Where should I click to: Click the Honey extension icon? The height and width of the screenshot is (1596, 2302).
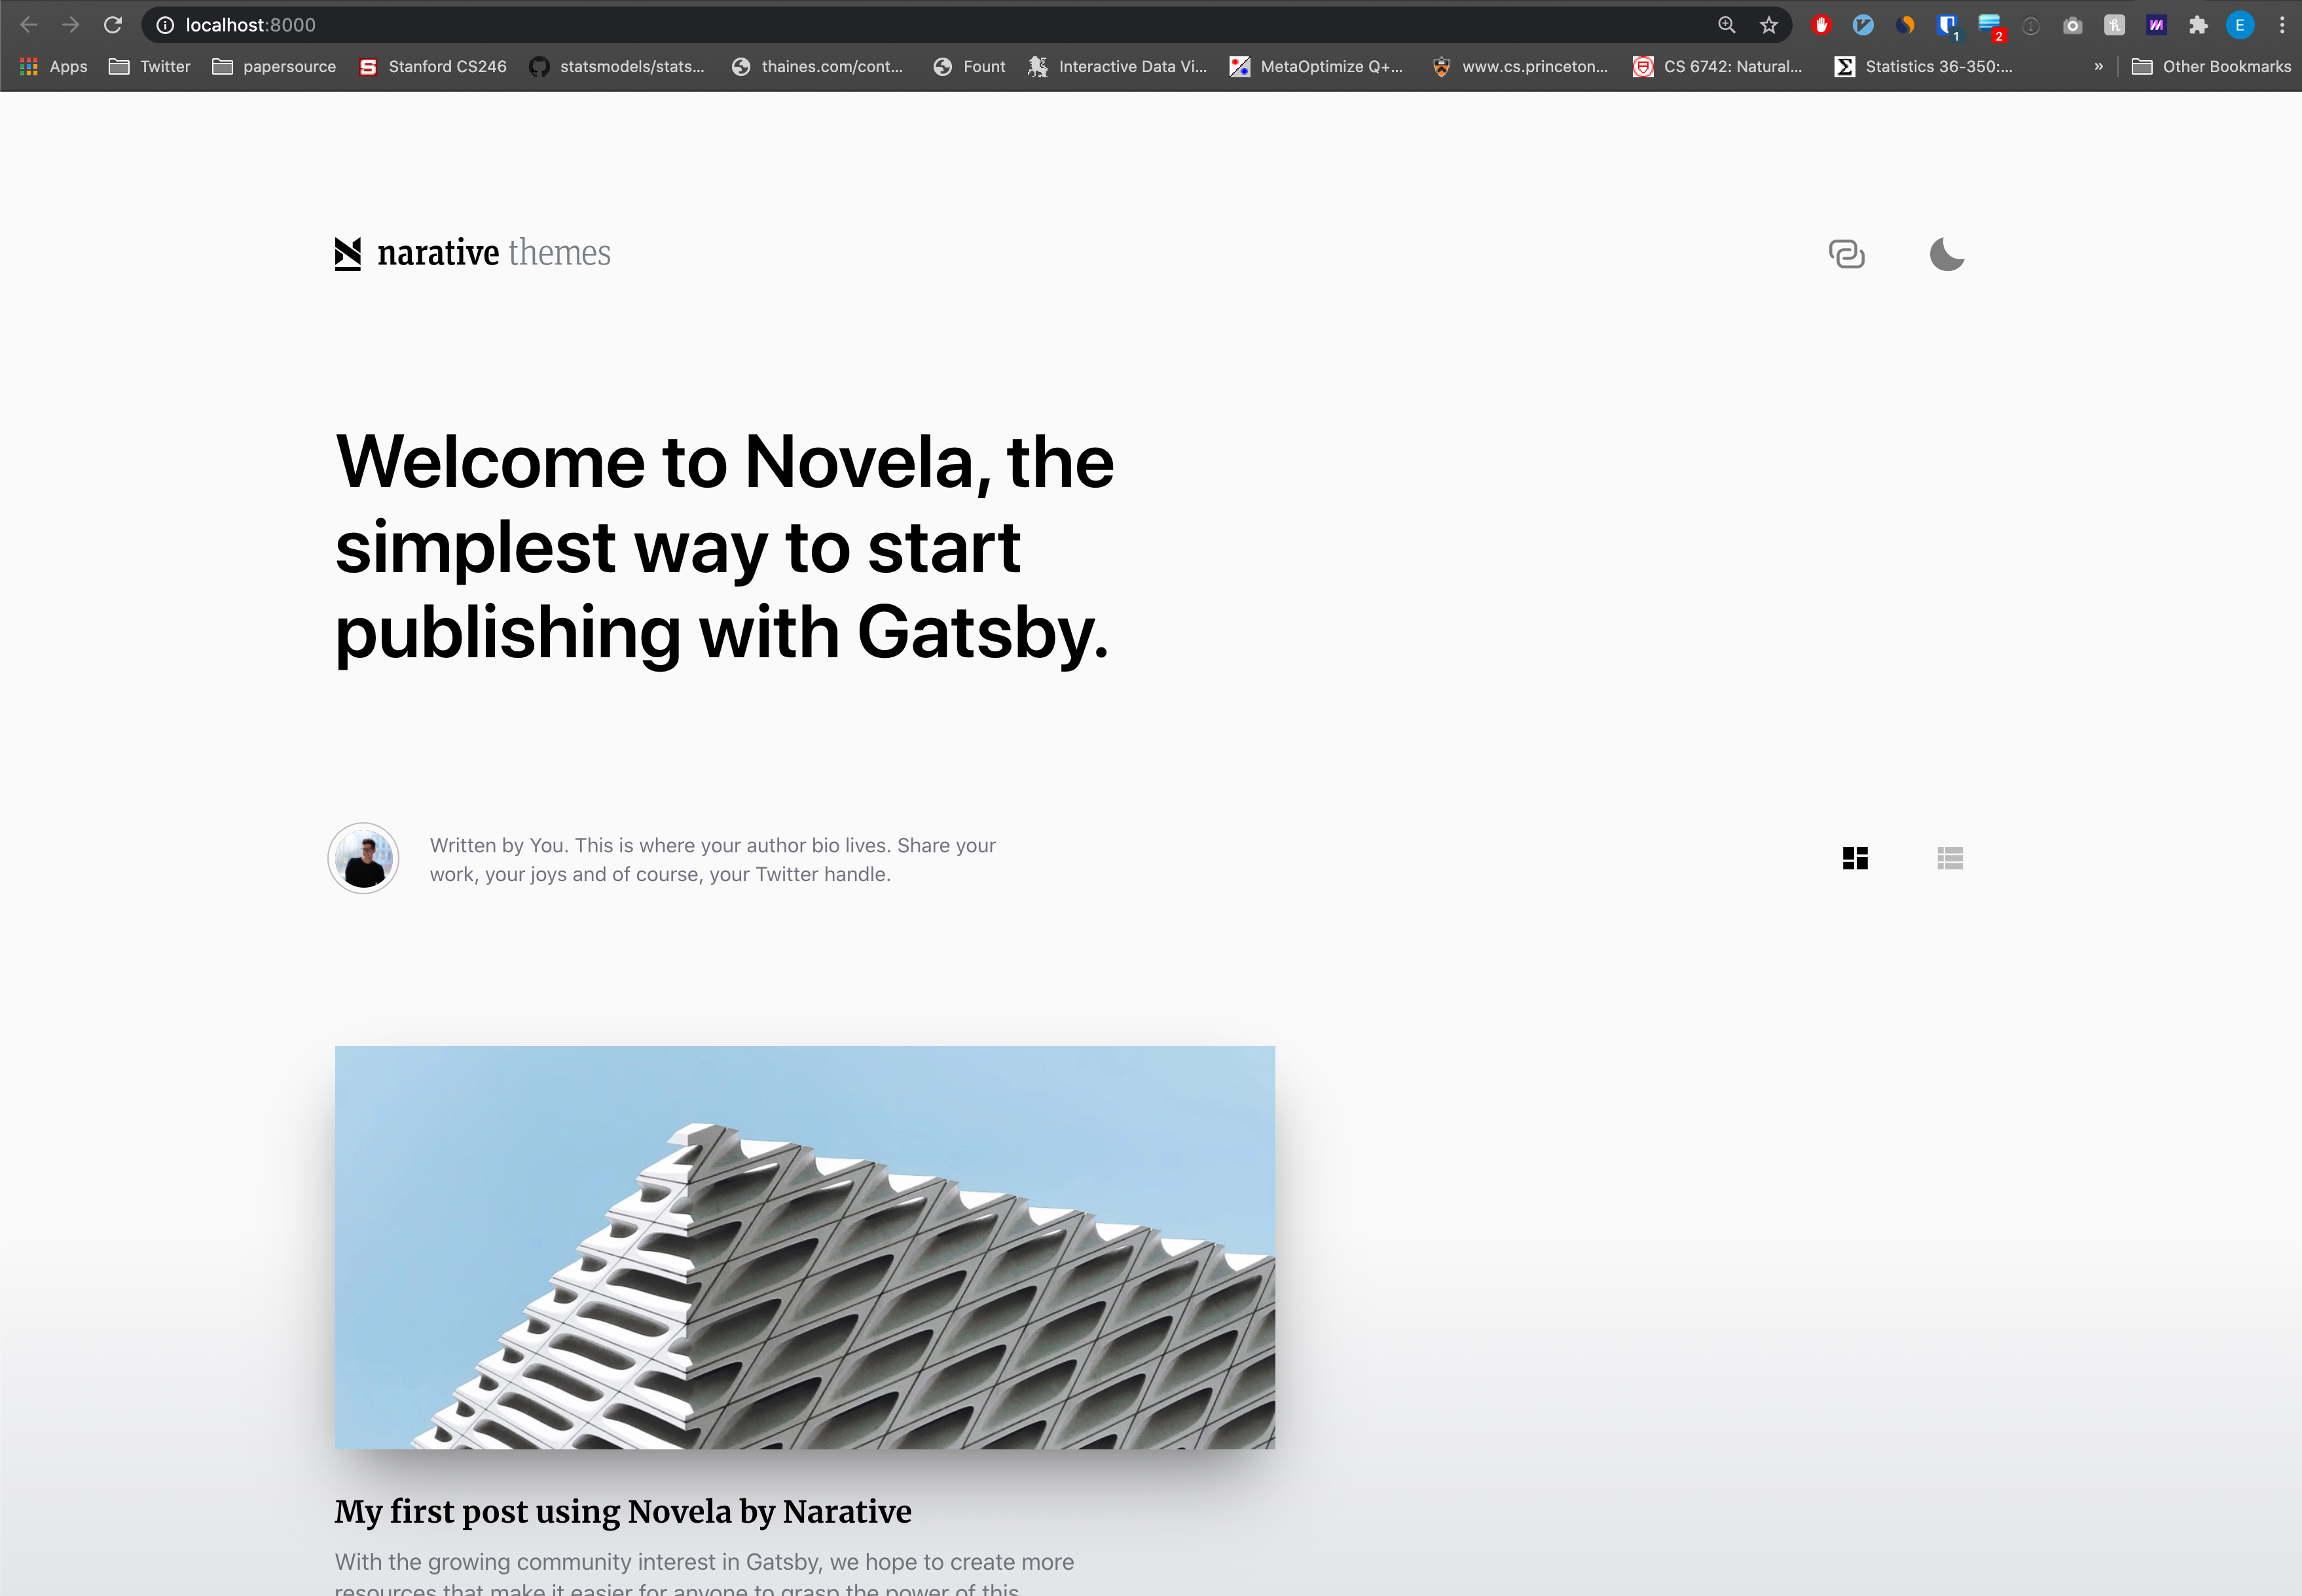coord(2114,25)
